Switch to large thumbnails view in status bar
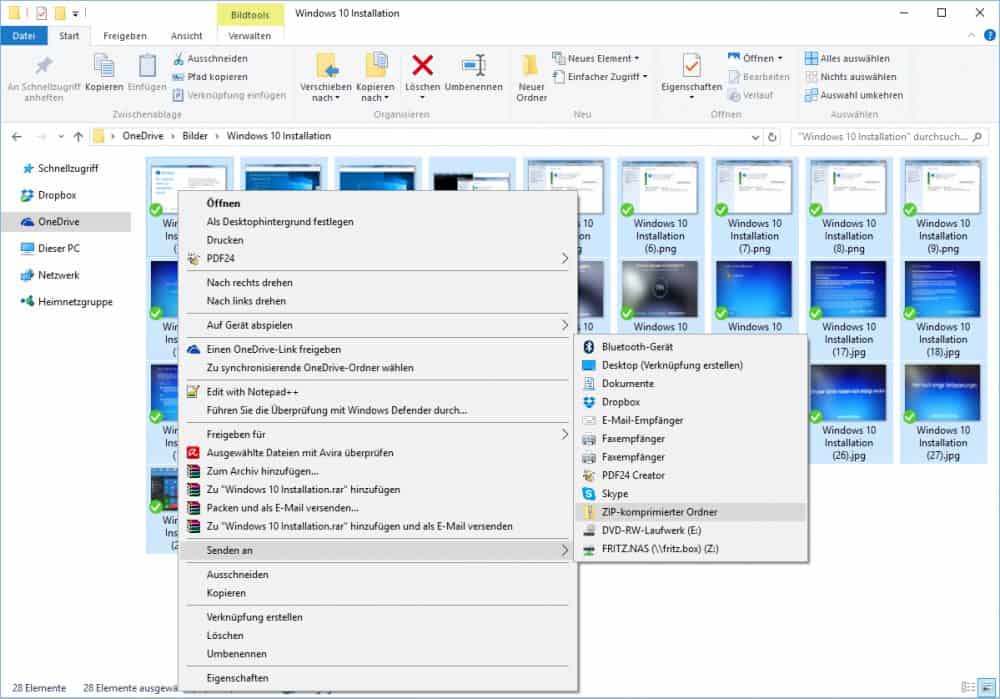 tap(987, 688)
